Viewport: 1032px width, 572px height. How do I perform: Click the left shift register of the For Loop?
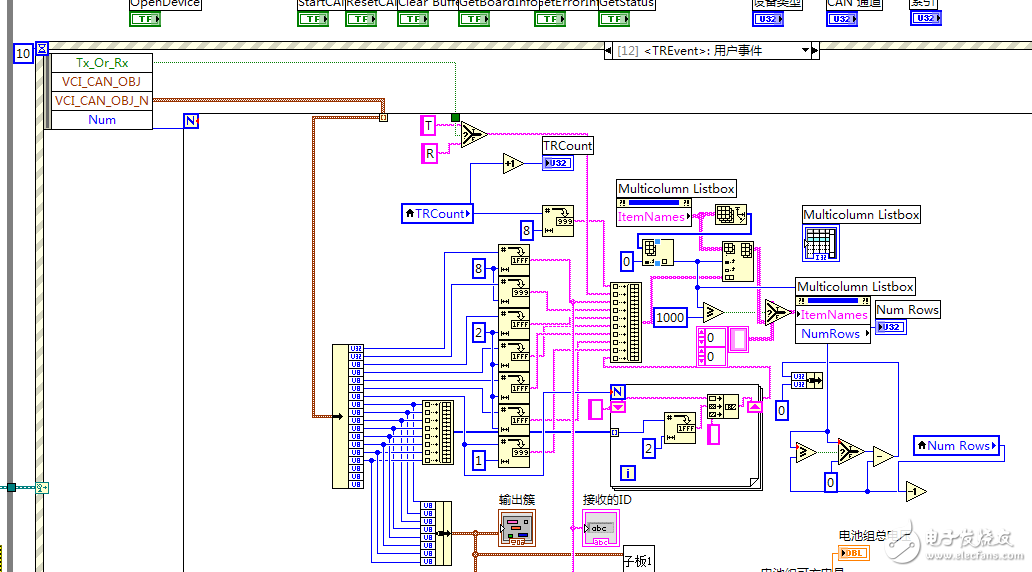[618, 407]
